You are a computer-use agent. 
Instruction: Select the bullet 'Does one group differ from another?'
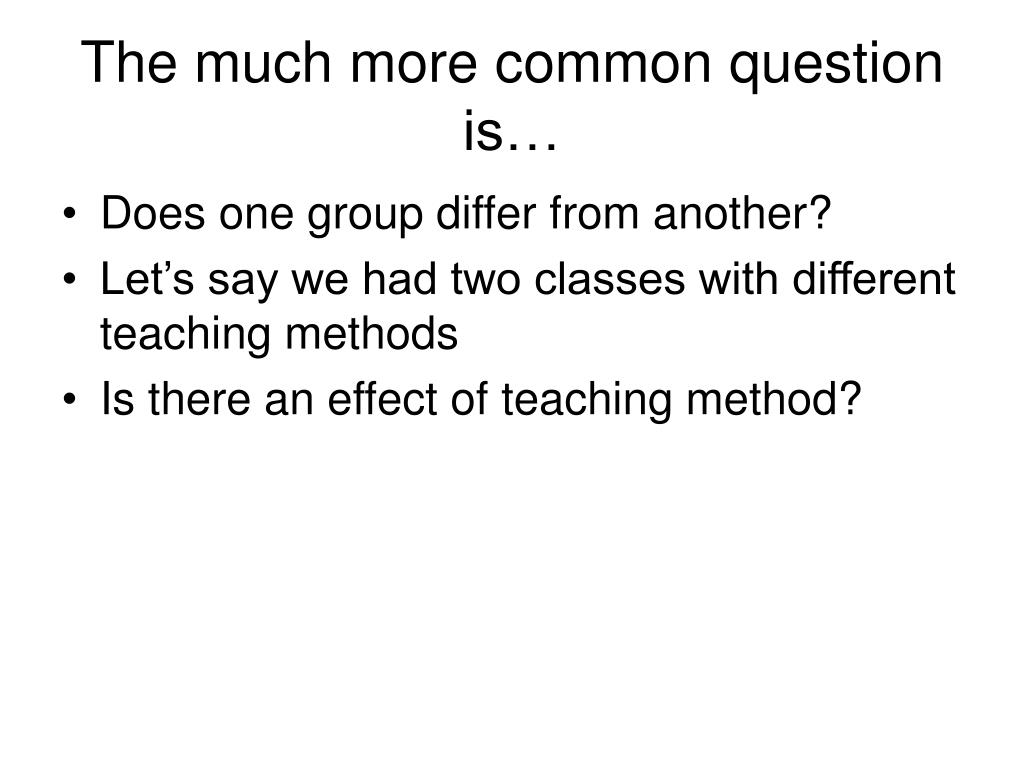[x=466, y=215]
